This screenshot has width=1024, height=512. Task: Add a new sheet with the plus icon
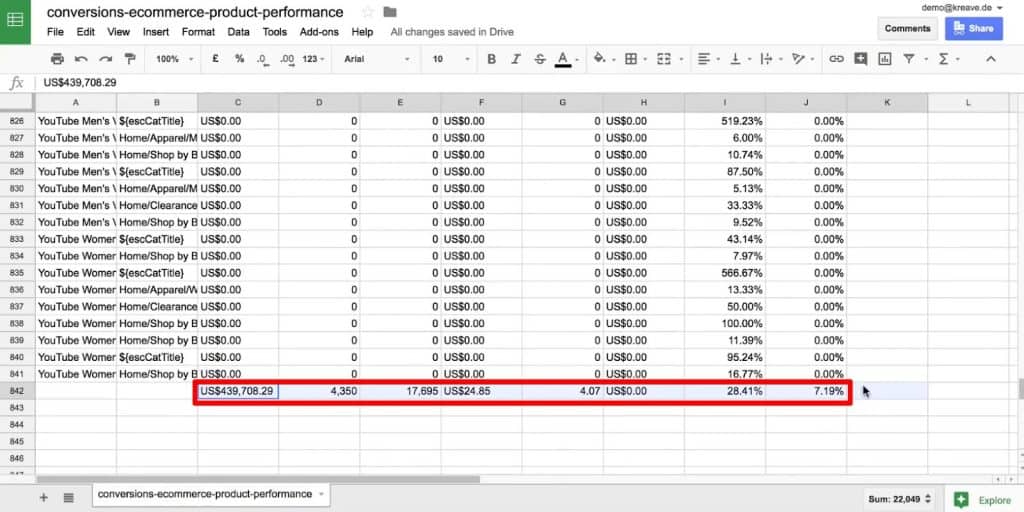coord(44,497)
